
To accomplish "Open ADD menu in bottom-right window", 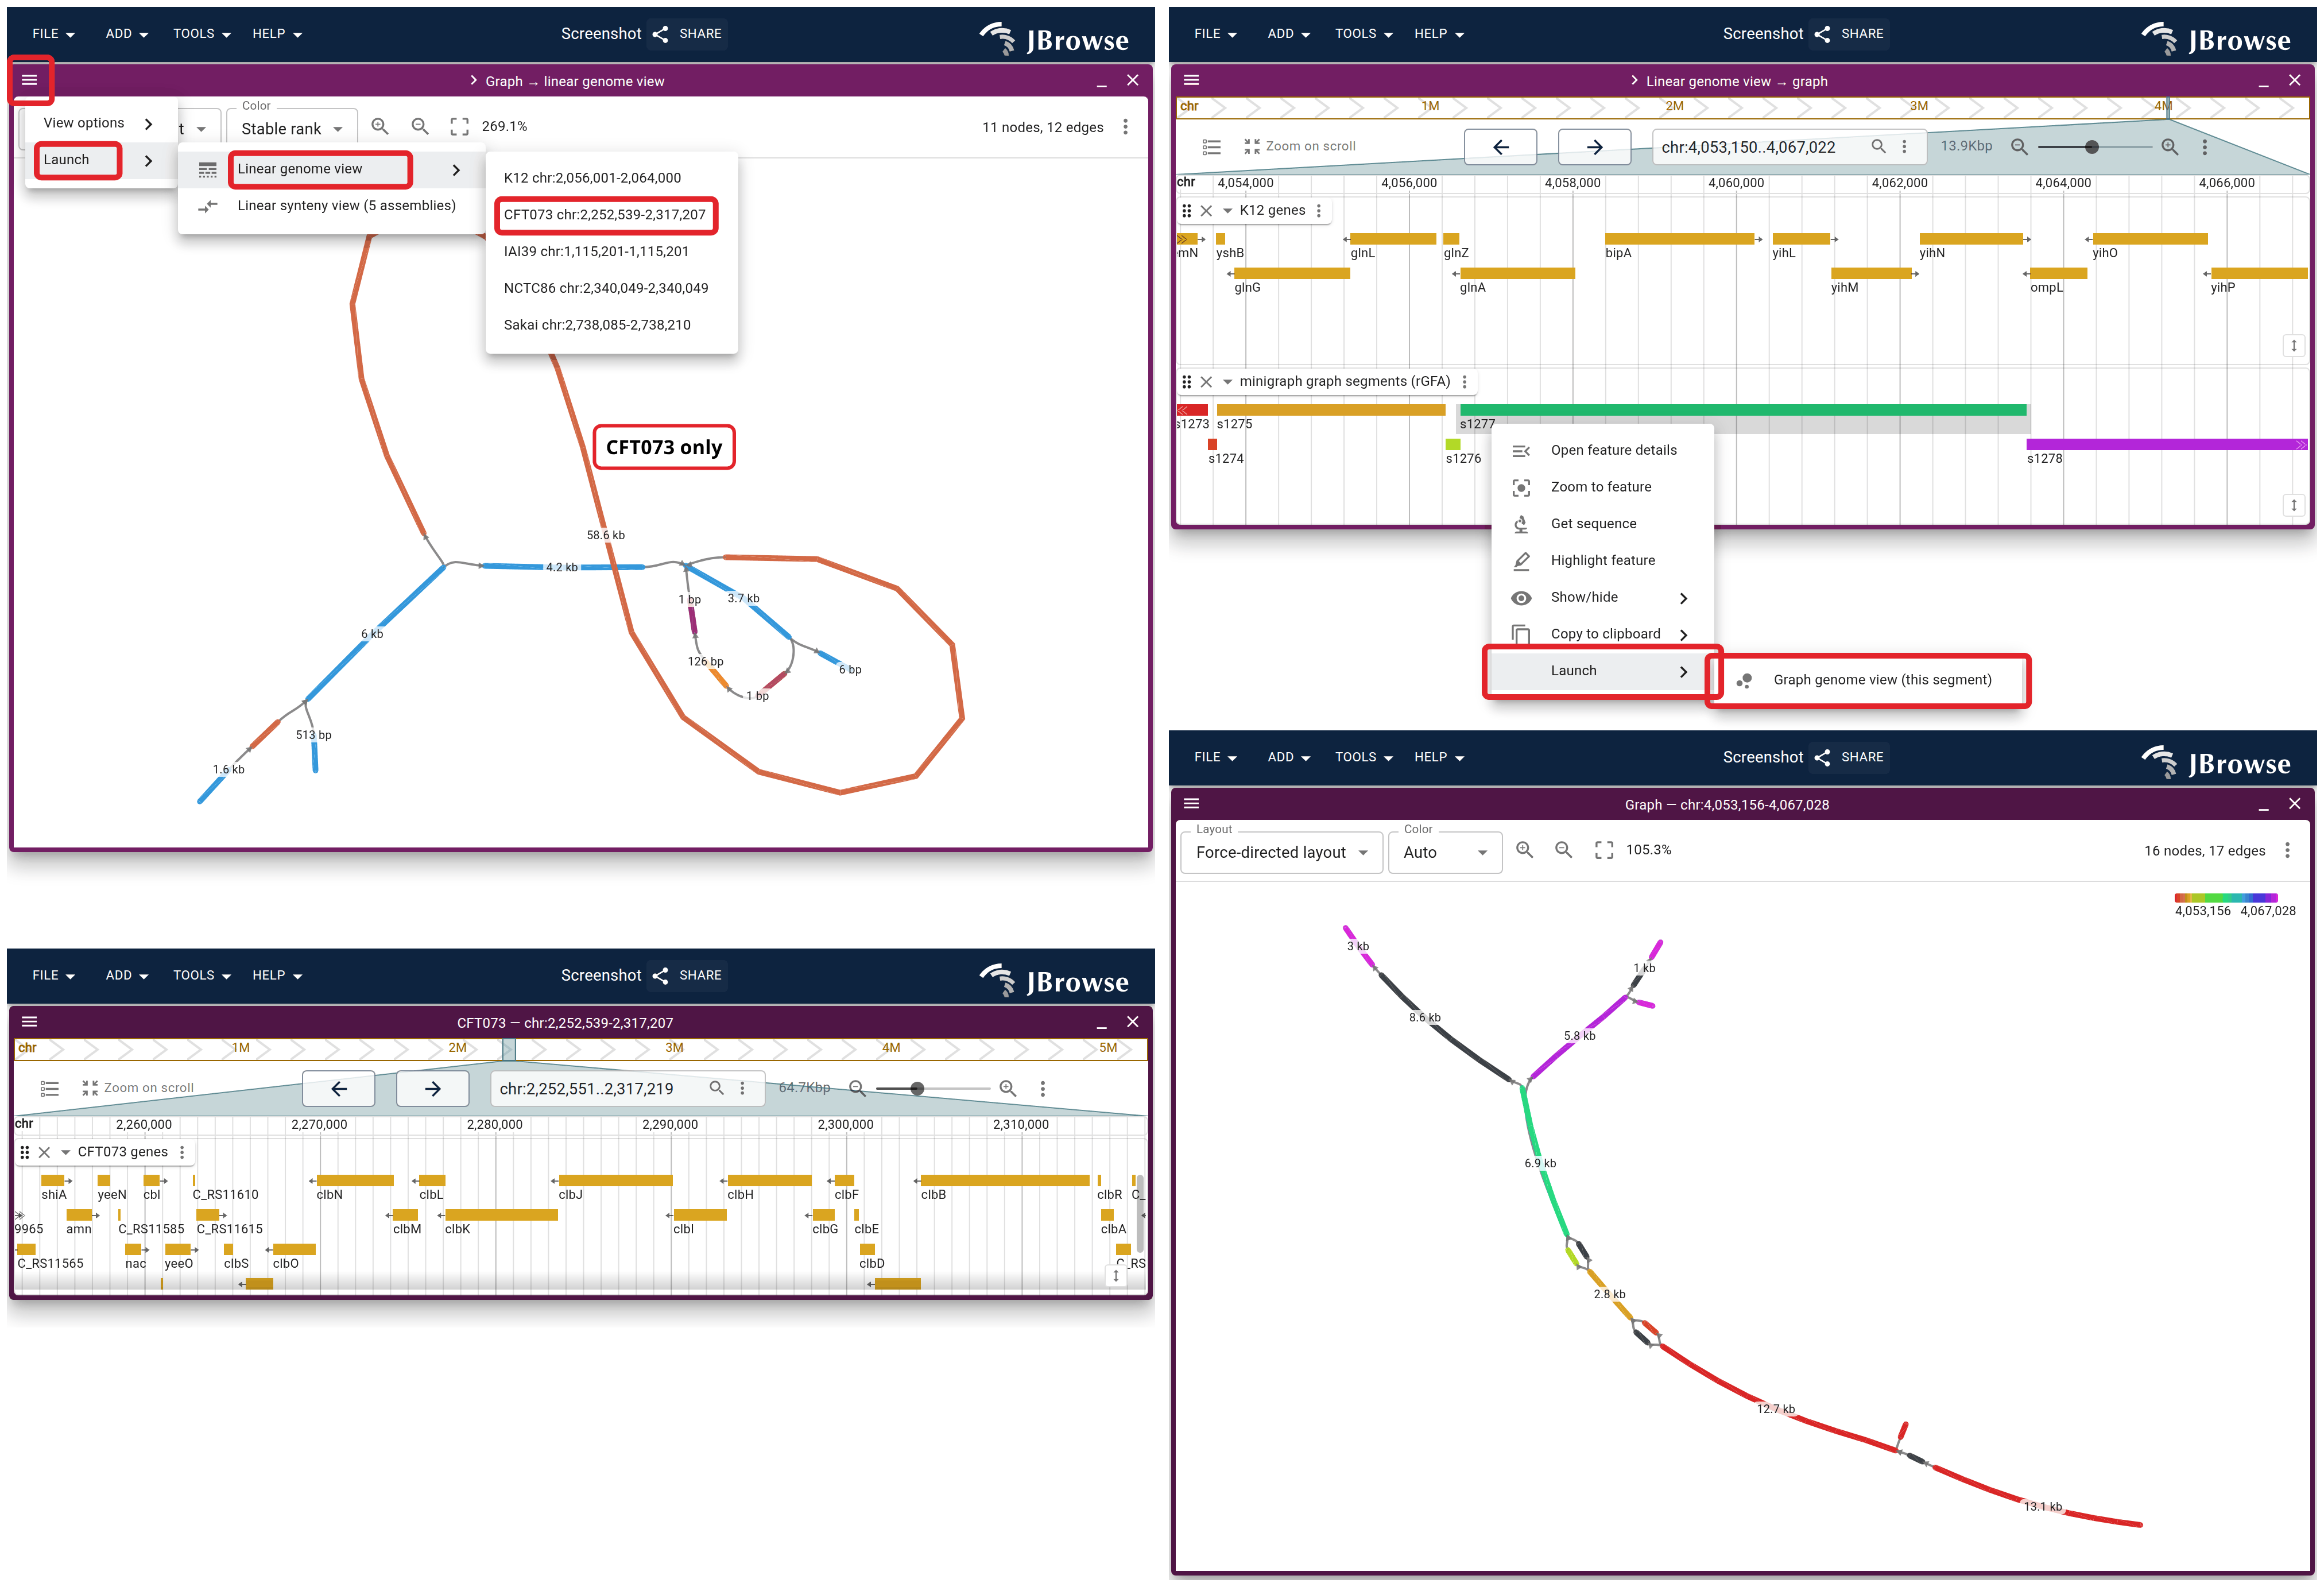I will pos(1288,758).
